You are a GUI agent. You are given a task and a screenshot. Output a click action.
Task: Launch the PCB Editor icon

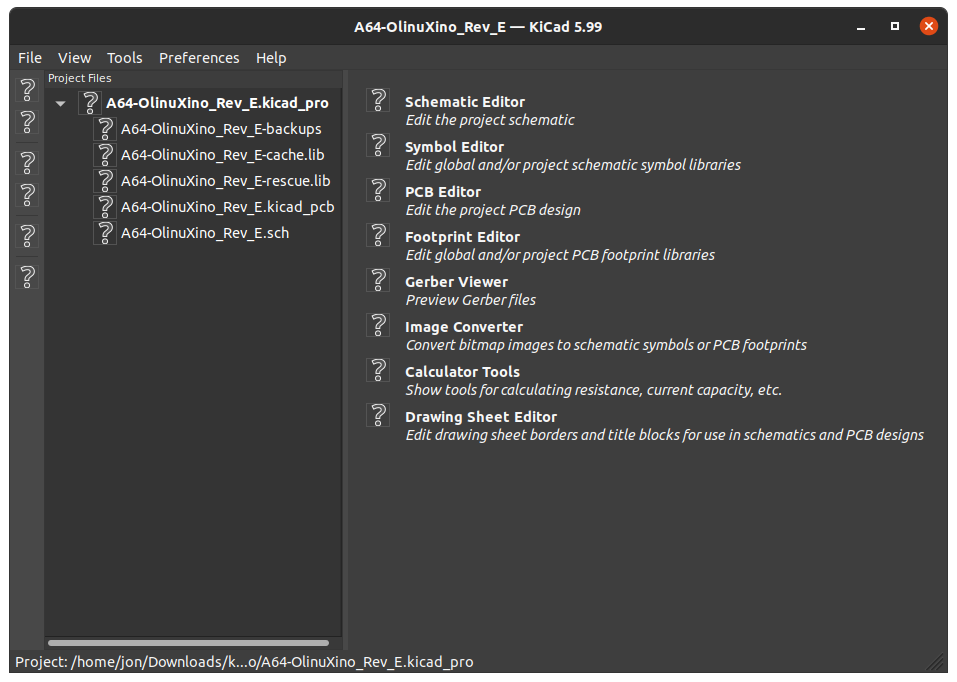point(379,190)
